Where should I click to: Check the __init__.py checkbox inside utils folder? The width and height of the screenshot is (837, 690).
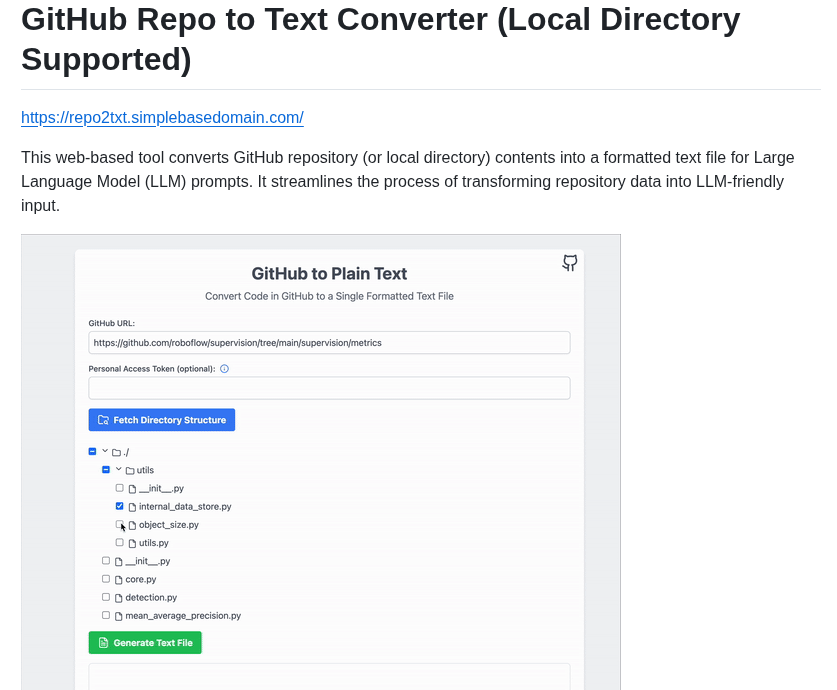point(120,488)
